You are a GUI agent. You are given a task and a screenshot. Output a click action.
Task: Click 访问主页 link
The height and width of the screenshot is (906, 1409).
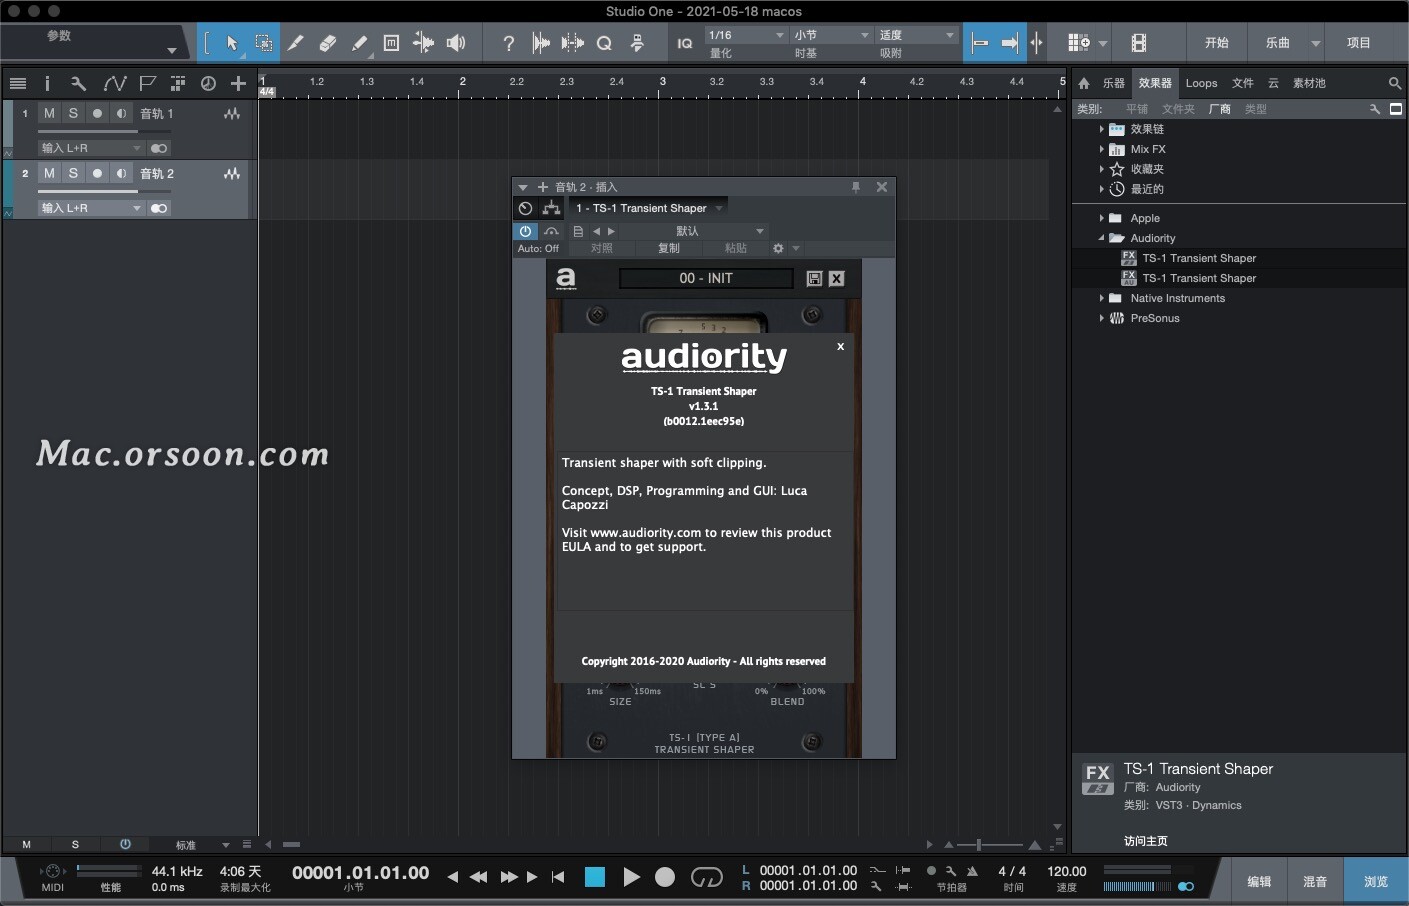pyautogui.click(x=1145, y=841)
